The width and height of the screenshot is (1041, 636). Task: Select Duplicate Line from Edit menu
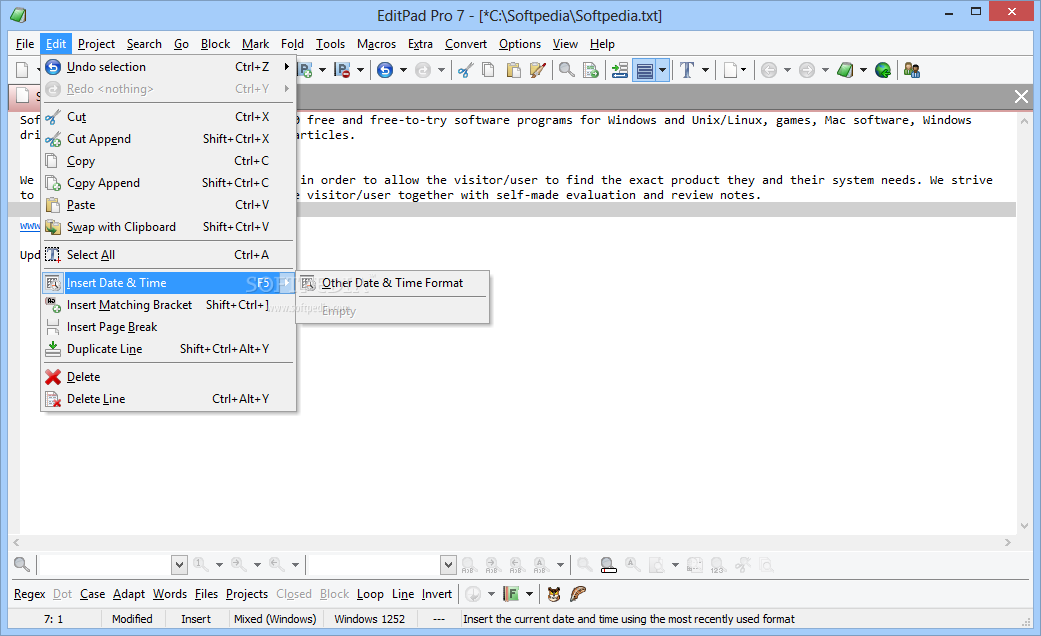tap(168, 349)
